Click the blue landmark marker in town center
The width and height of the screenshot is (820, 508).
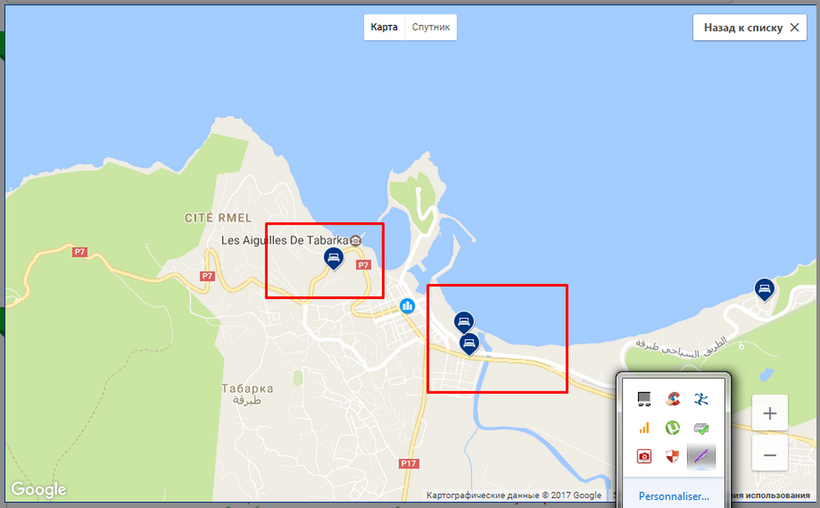(407, 306)
